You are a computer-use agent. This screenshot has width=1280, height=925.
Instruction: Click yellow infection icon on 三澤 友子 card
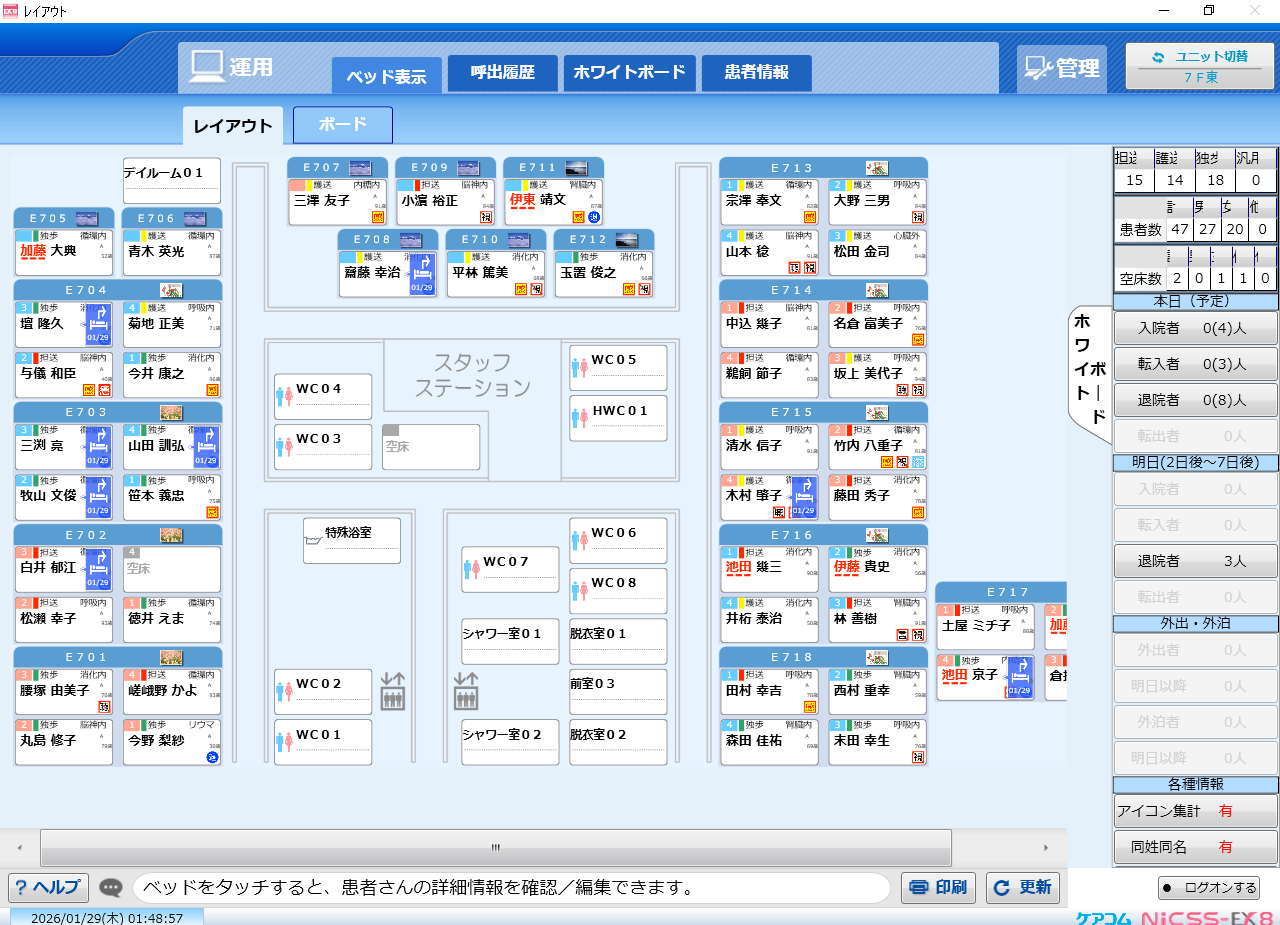(378, 216)
